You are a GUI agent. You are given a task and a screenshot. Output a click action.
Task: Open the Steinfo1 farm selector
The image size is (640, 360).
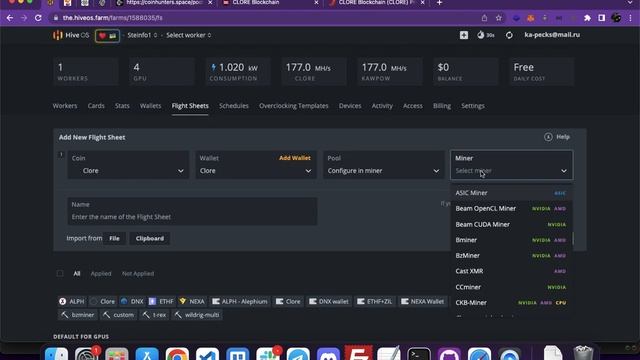click(142, 35)
